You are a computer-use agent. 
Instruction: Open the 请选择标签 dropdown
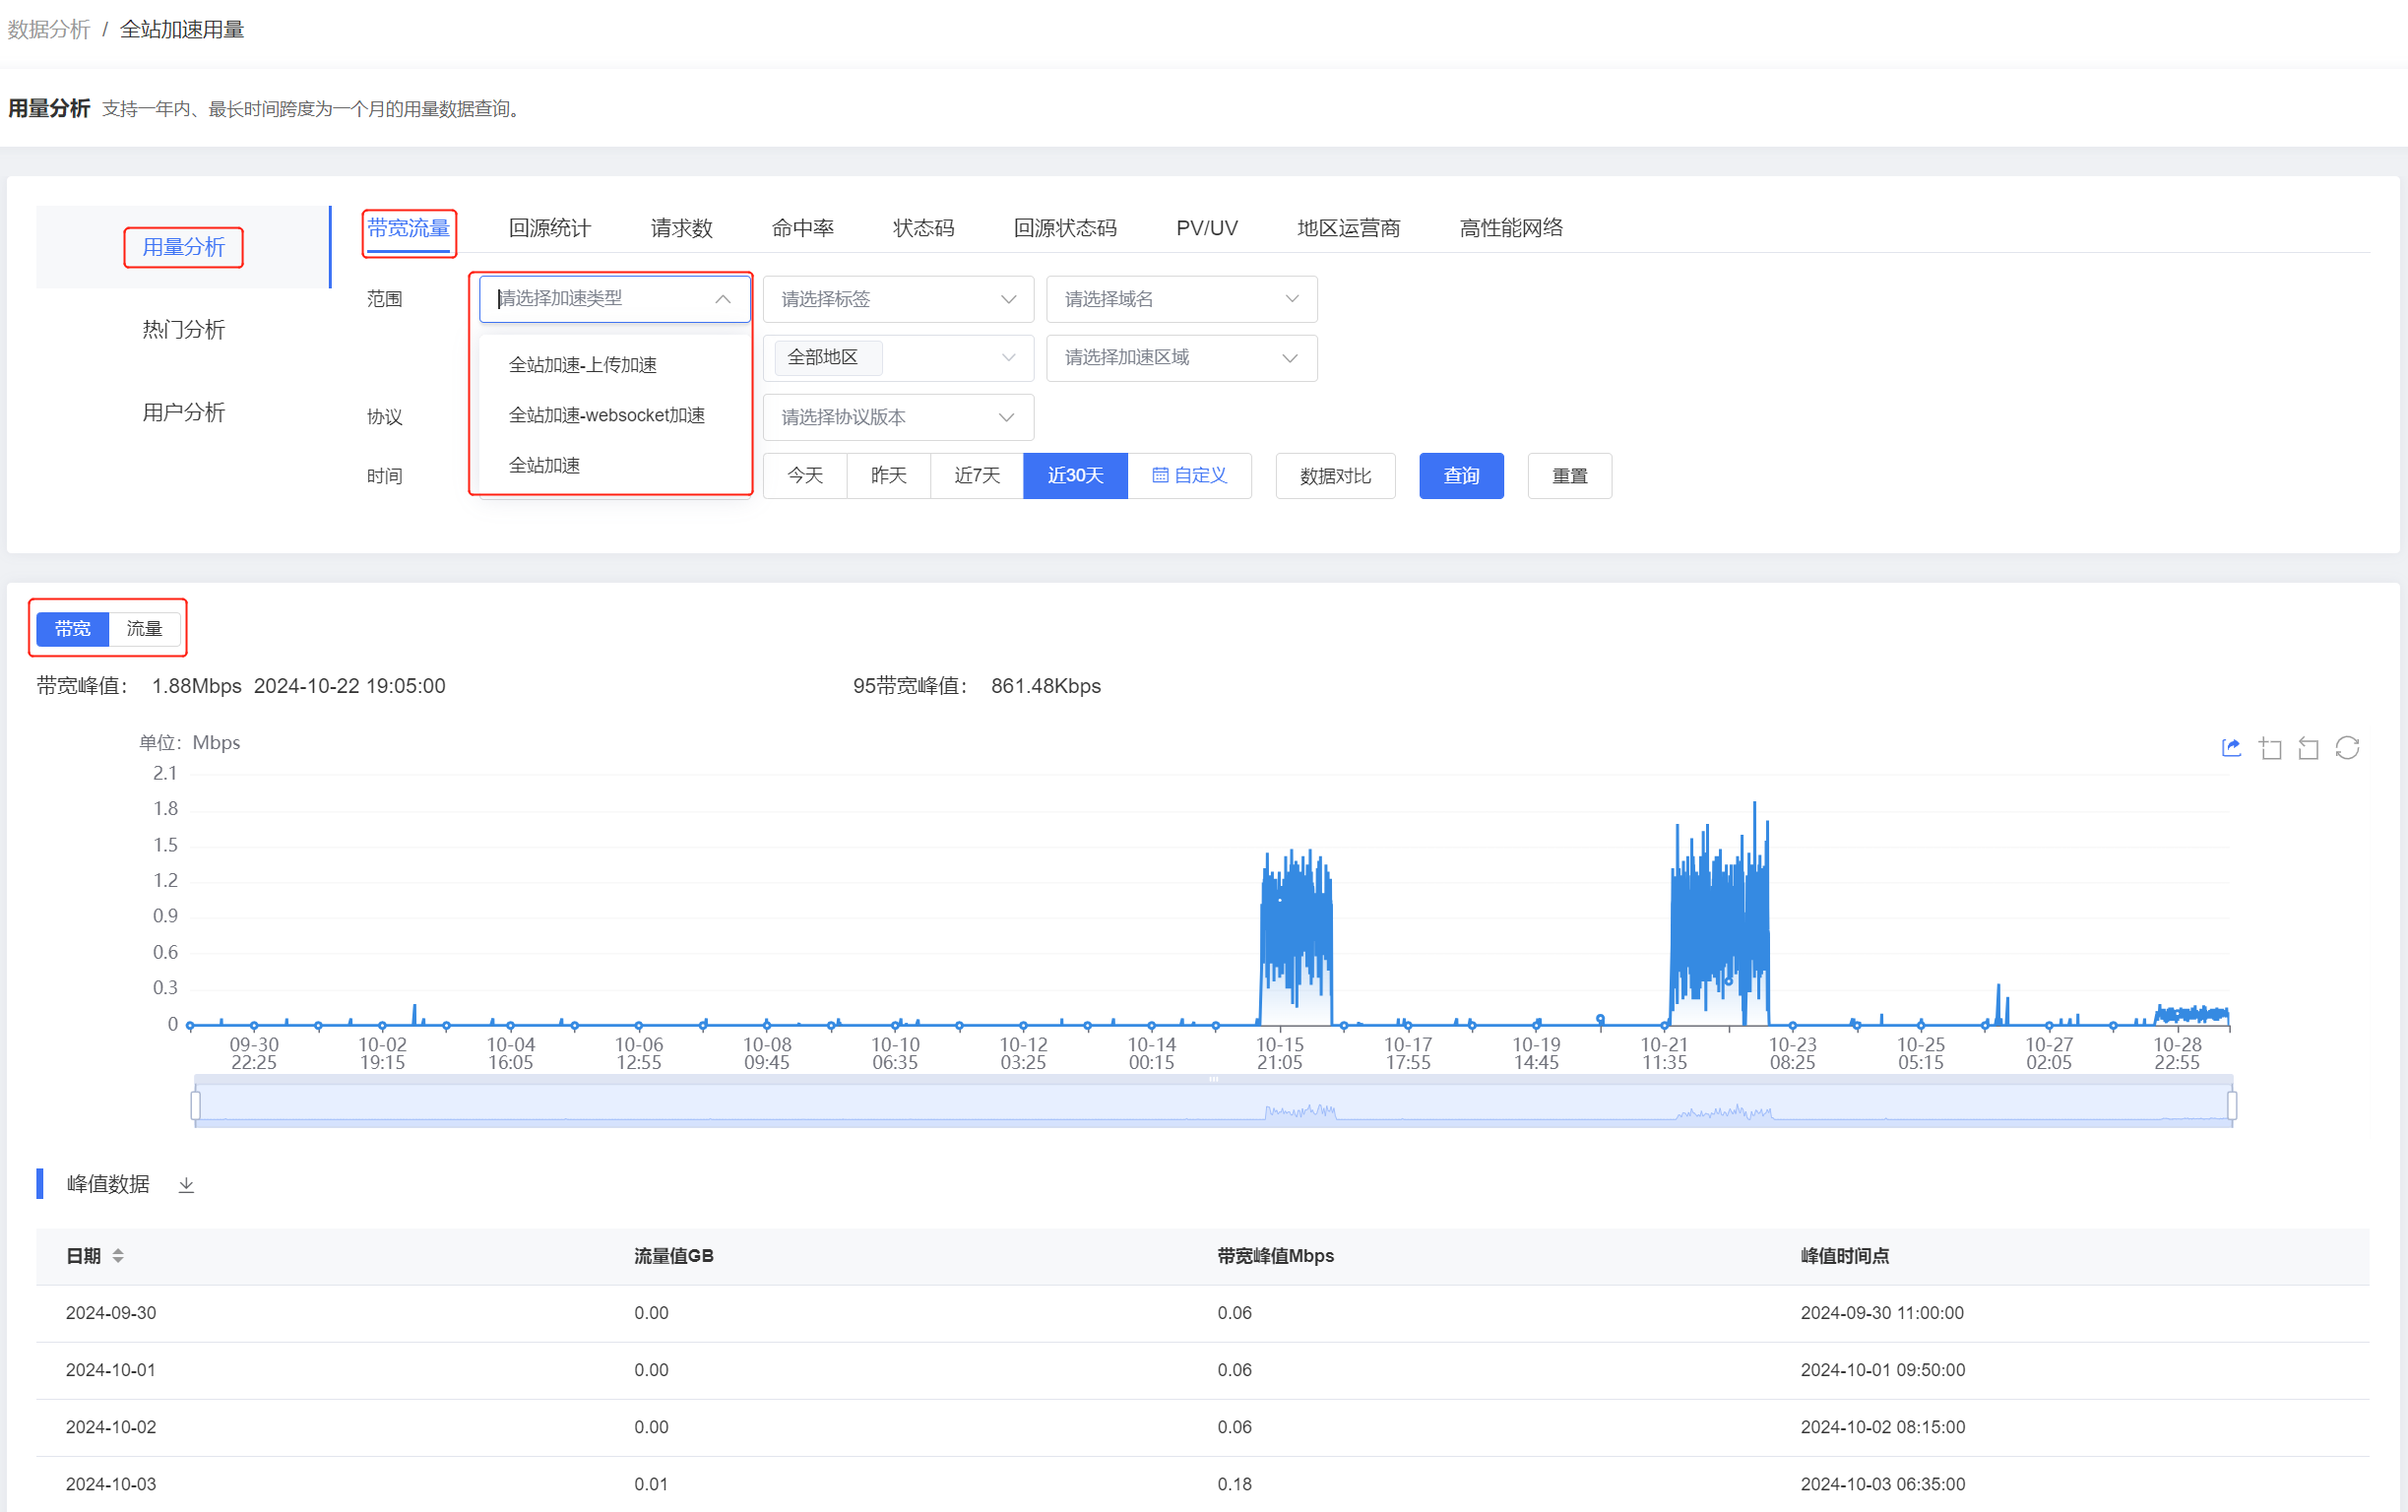(898, 299)
